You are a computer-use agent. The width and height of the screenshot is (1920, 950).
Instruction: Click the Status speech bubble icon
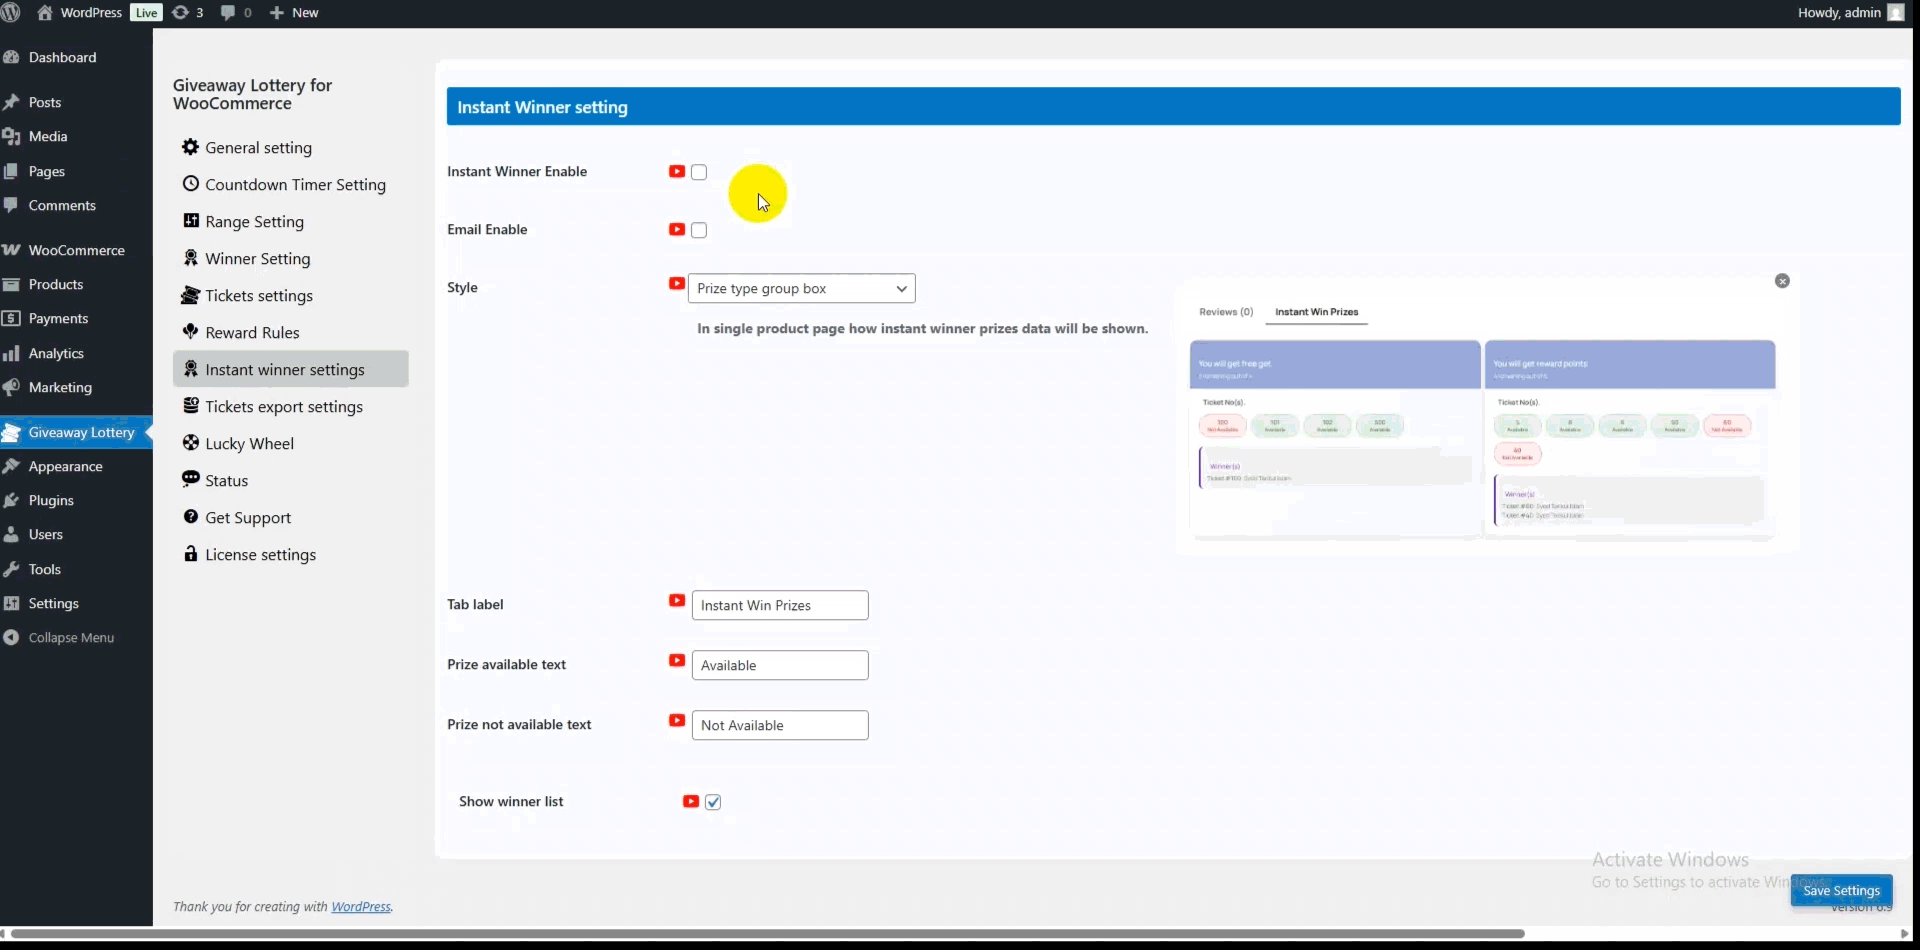pos(190,480)
